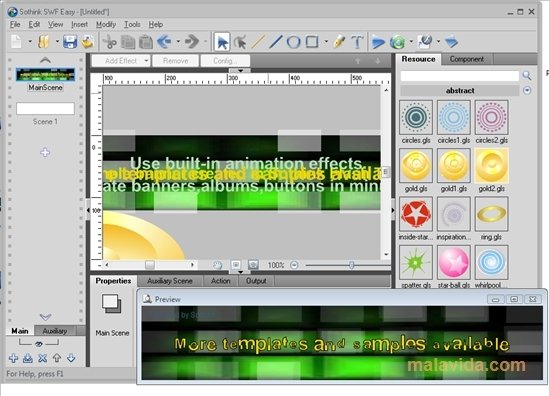This screenshot has height=396, width=549.
Task: Click the publish settings wrench icon
Action: (425, 42)
